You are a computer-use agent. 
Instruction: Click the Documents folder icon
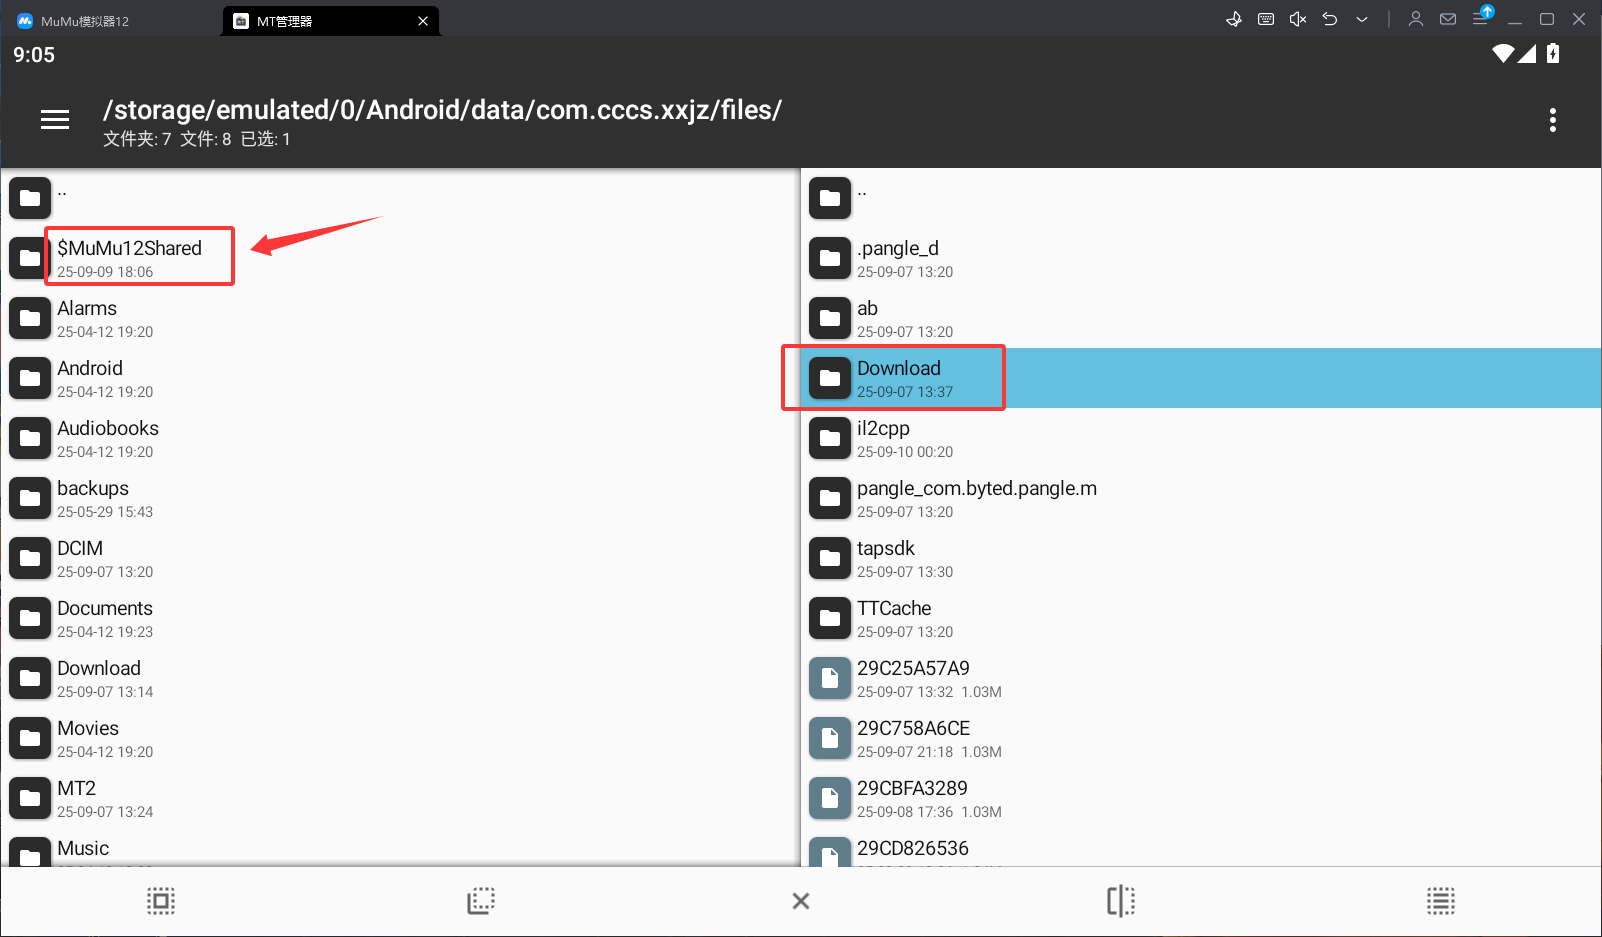tap(30, 618)
